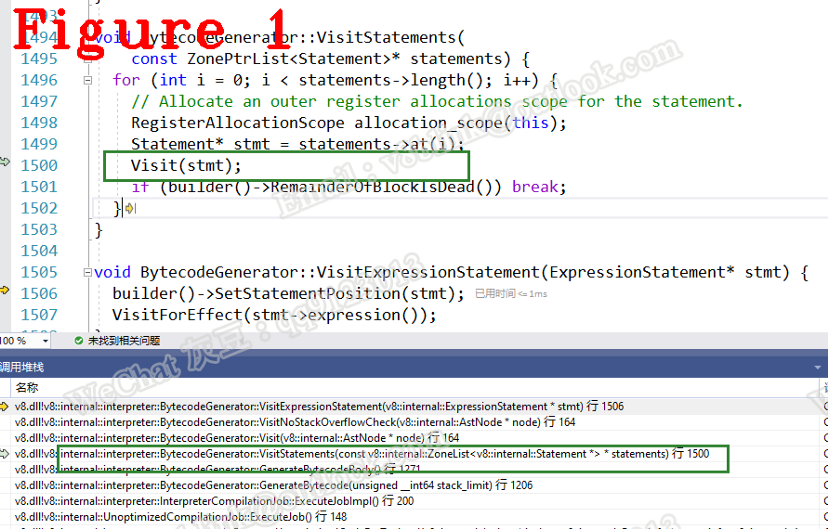Click the 名称 column header
This screenshot has width=828, height=529.
click(27, 388)
